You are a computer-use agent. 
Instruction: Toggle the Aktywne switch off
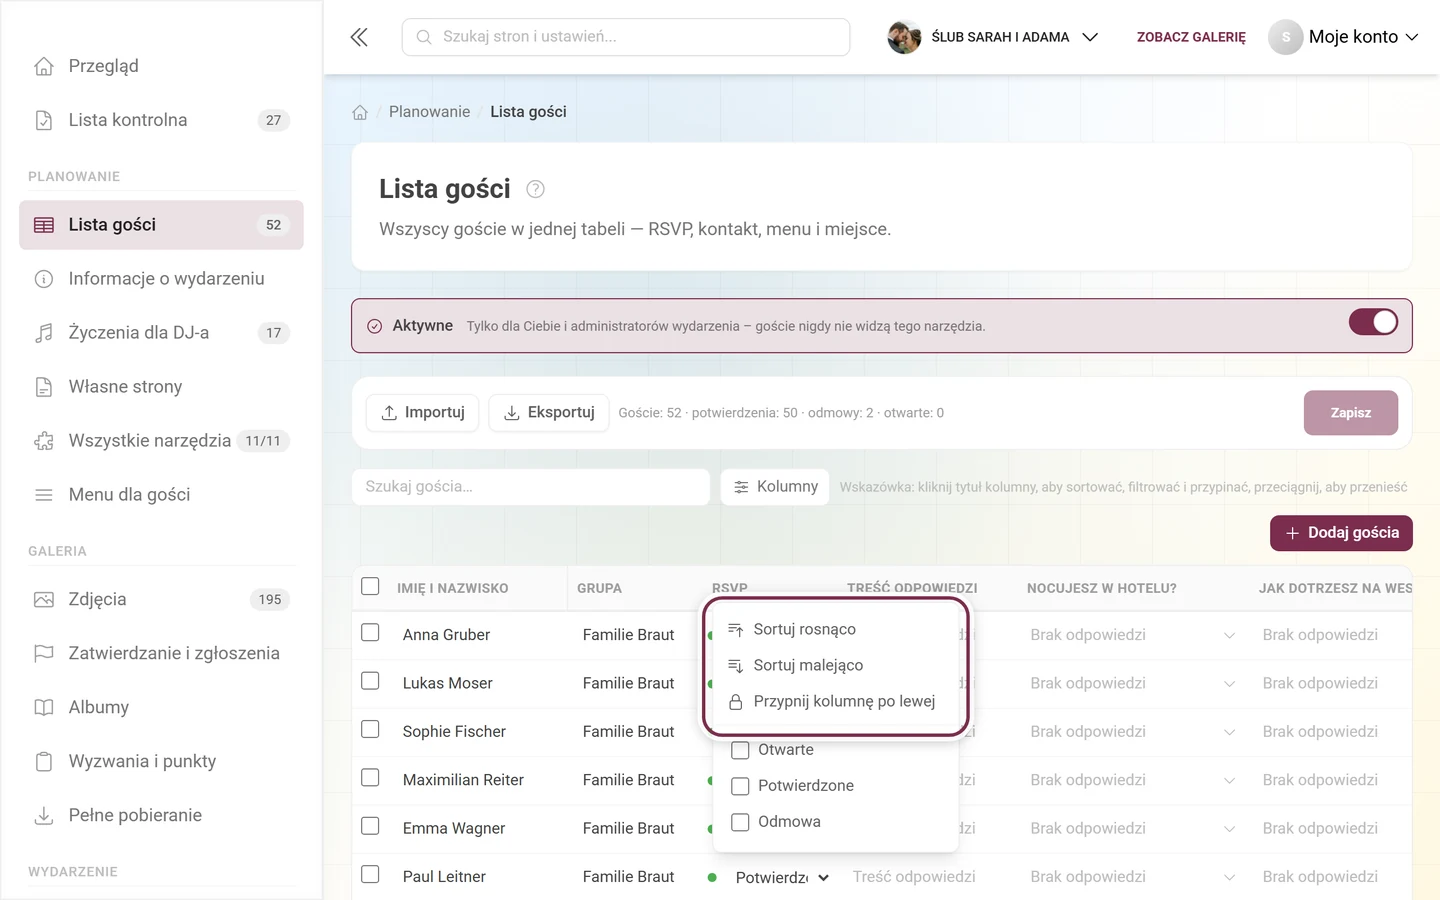(x=1373, y=322)
